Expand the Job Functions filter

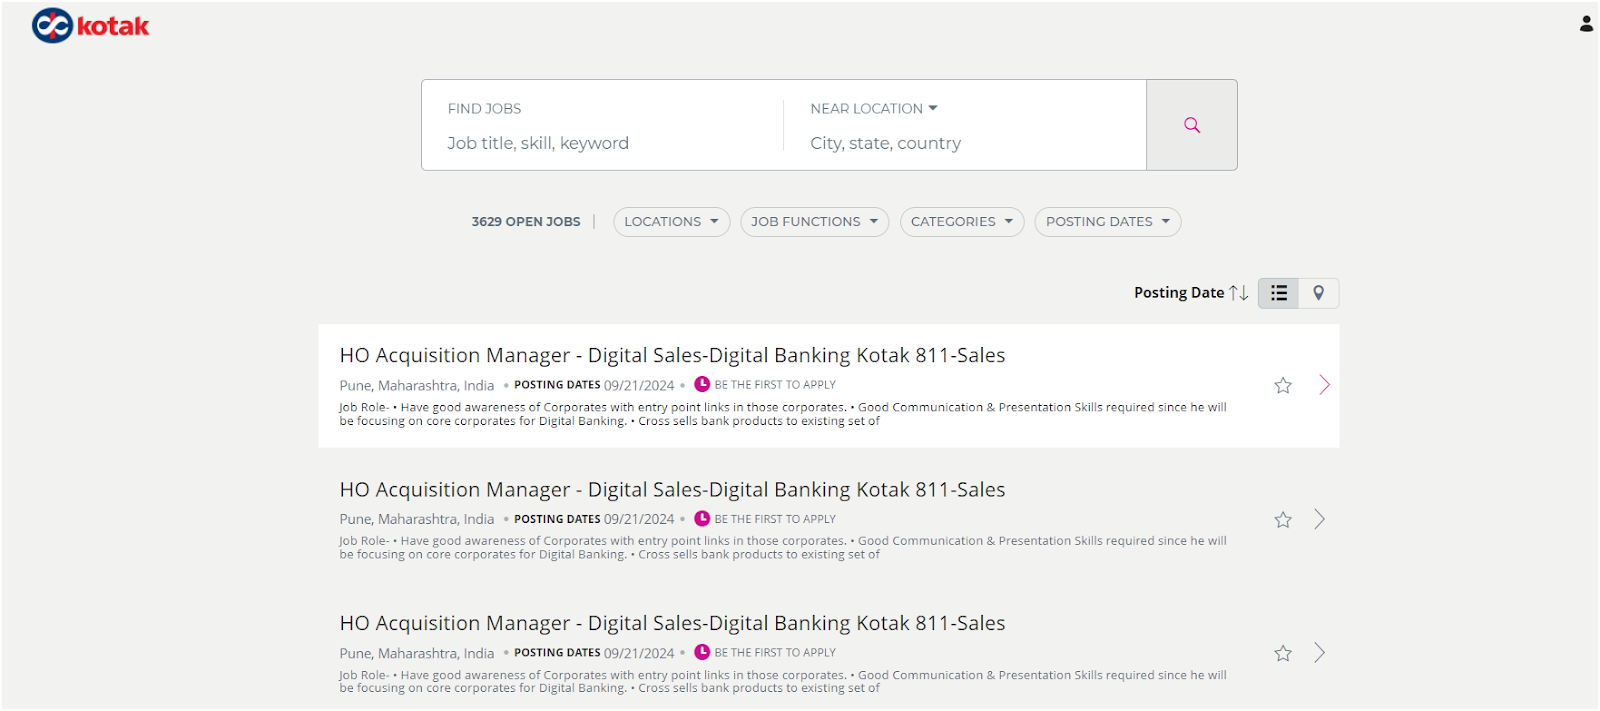pos(814,222)
